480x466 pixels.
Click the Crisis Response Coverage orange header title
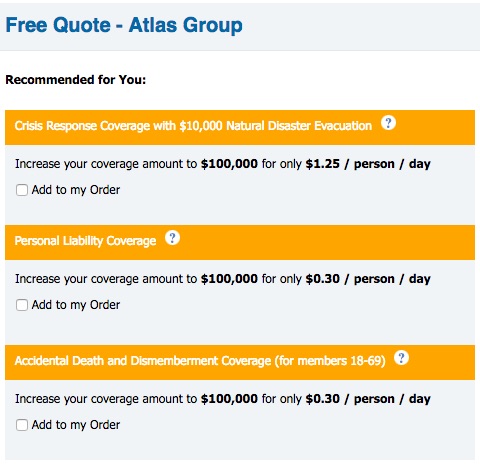coord(193,126)
